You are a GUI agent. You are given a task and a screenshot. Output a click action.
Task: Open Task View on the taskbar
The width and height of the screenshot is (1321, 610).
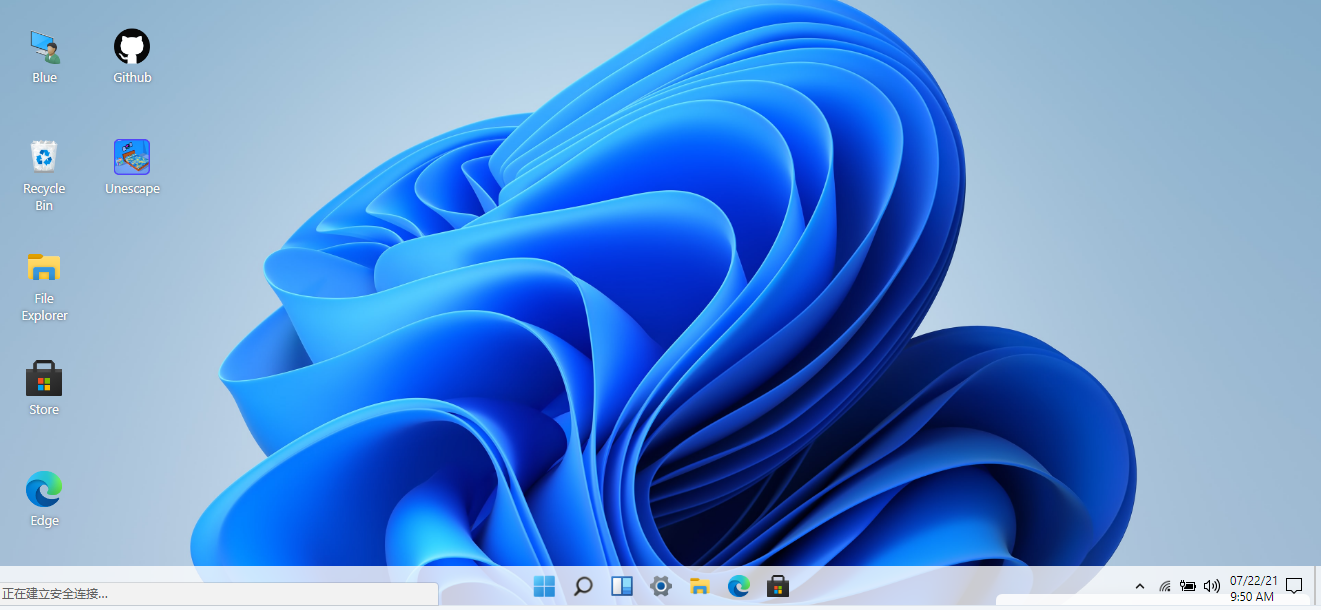click(622, 586)
